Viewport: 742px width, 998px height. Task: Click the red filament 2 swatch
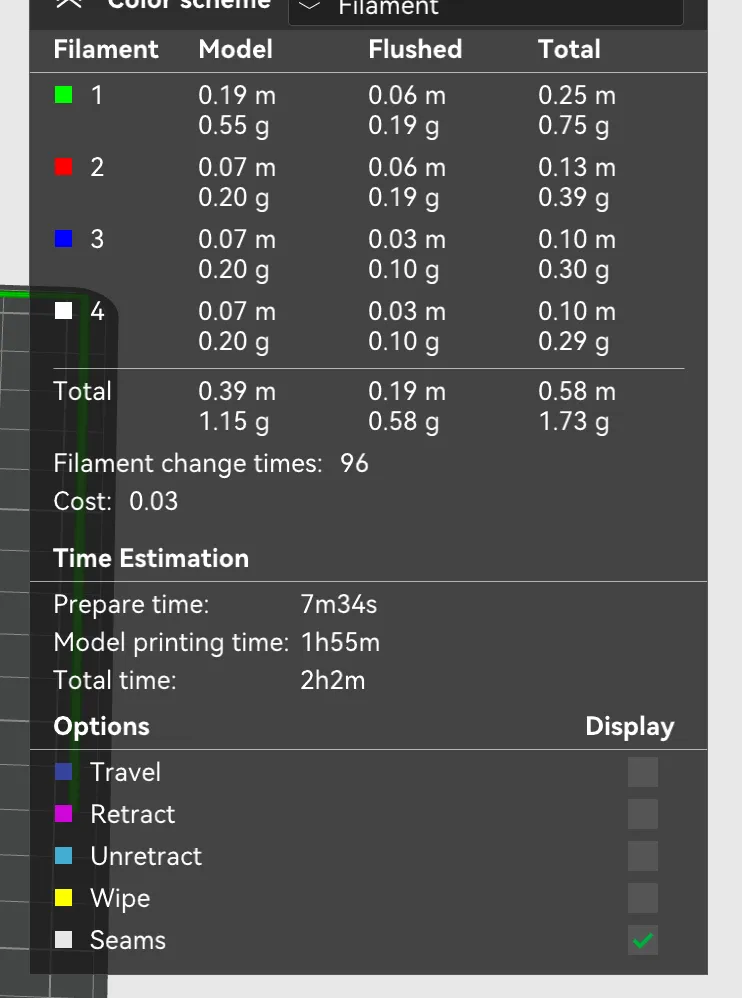pyautogui.click(x=61, y=167)
